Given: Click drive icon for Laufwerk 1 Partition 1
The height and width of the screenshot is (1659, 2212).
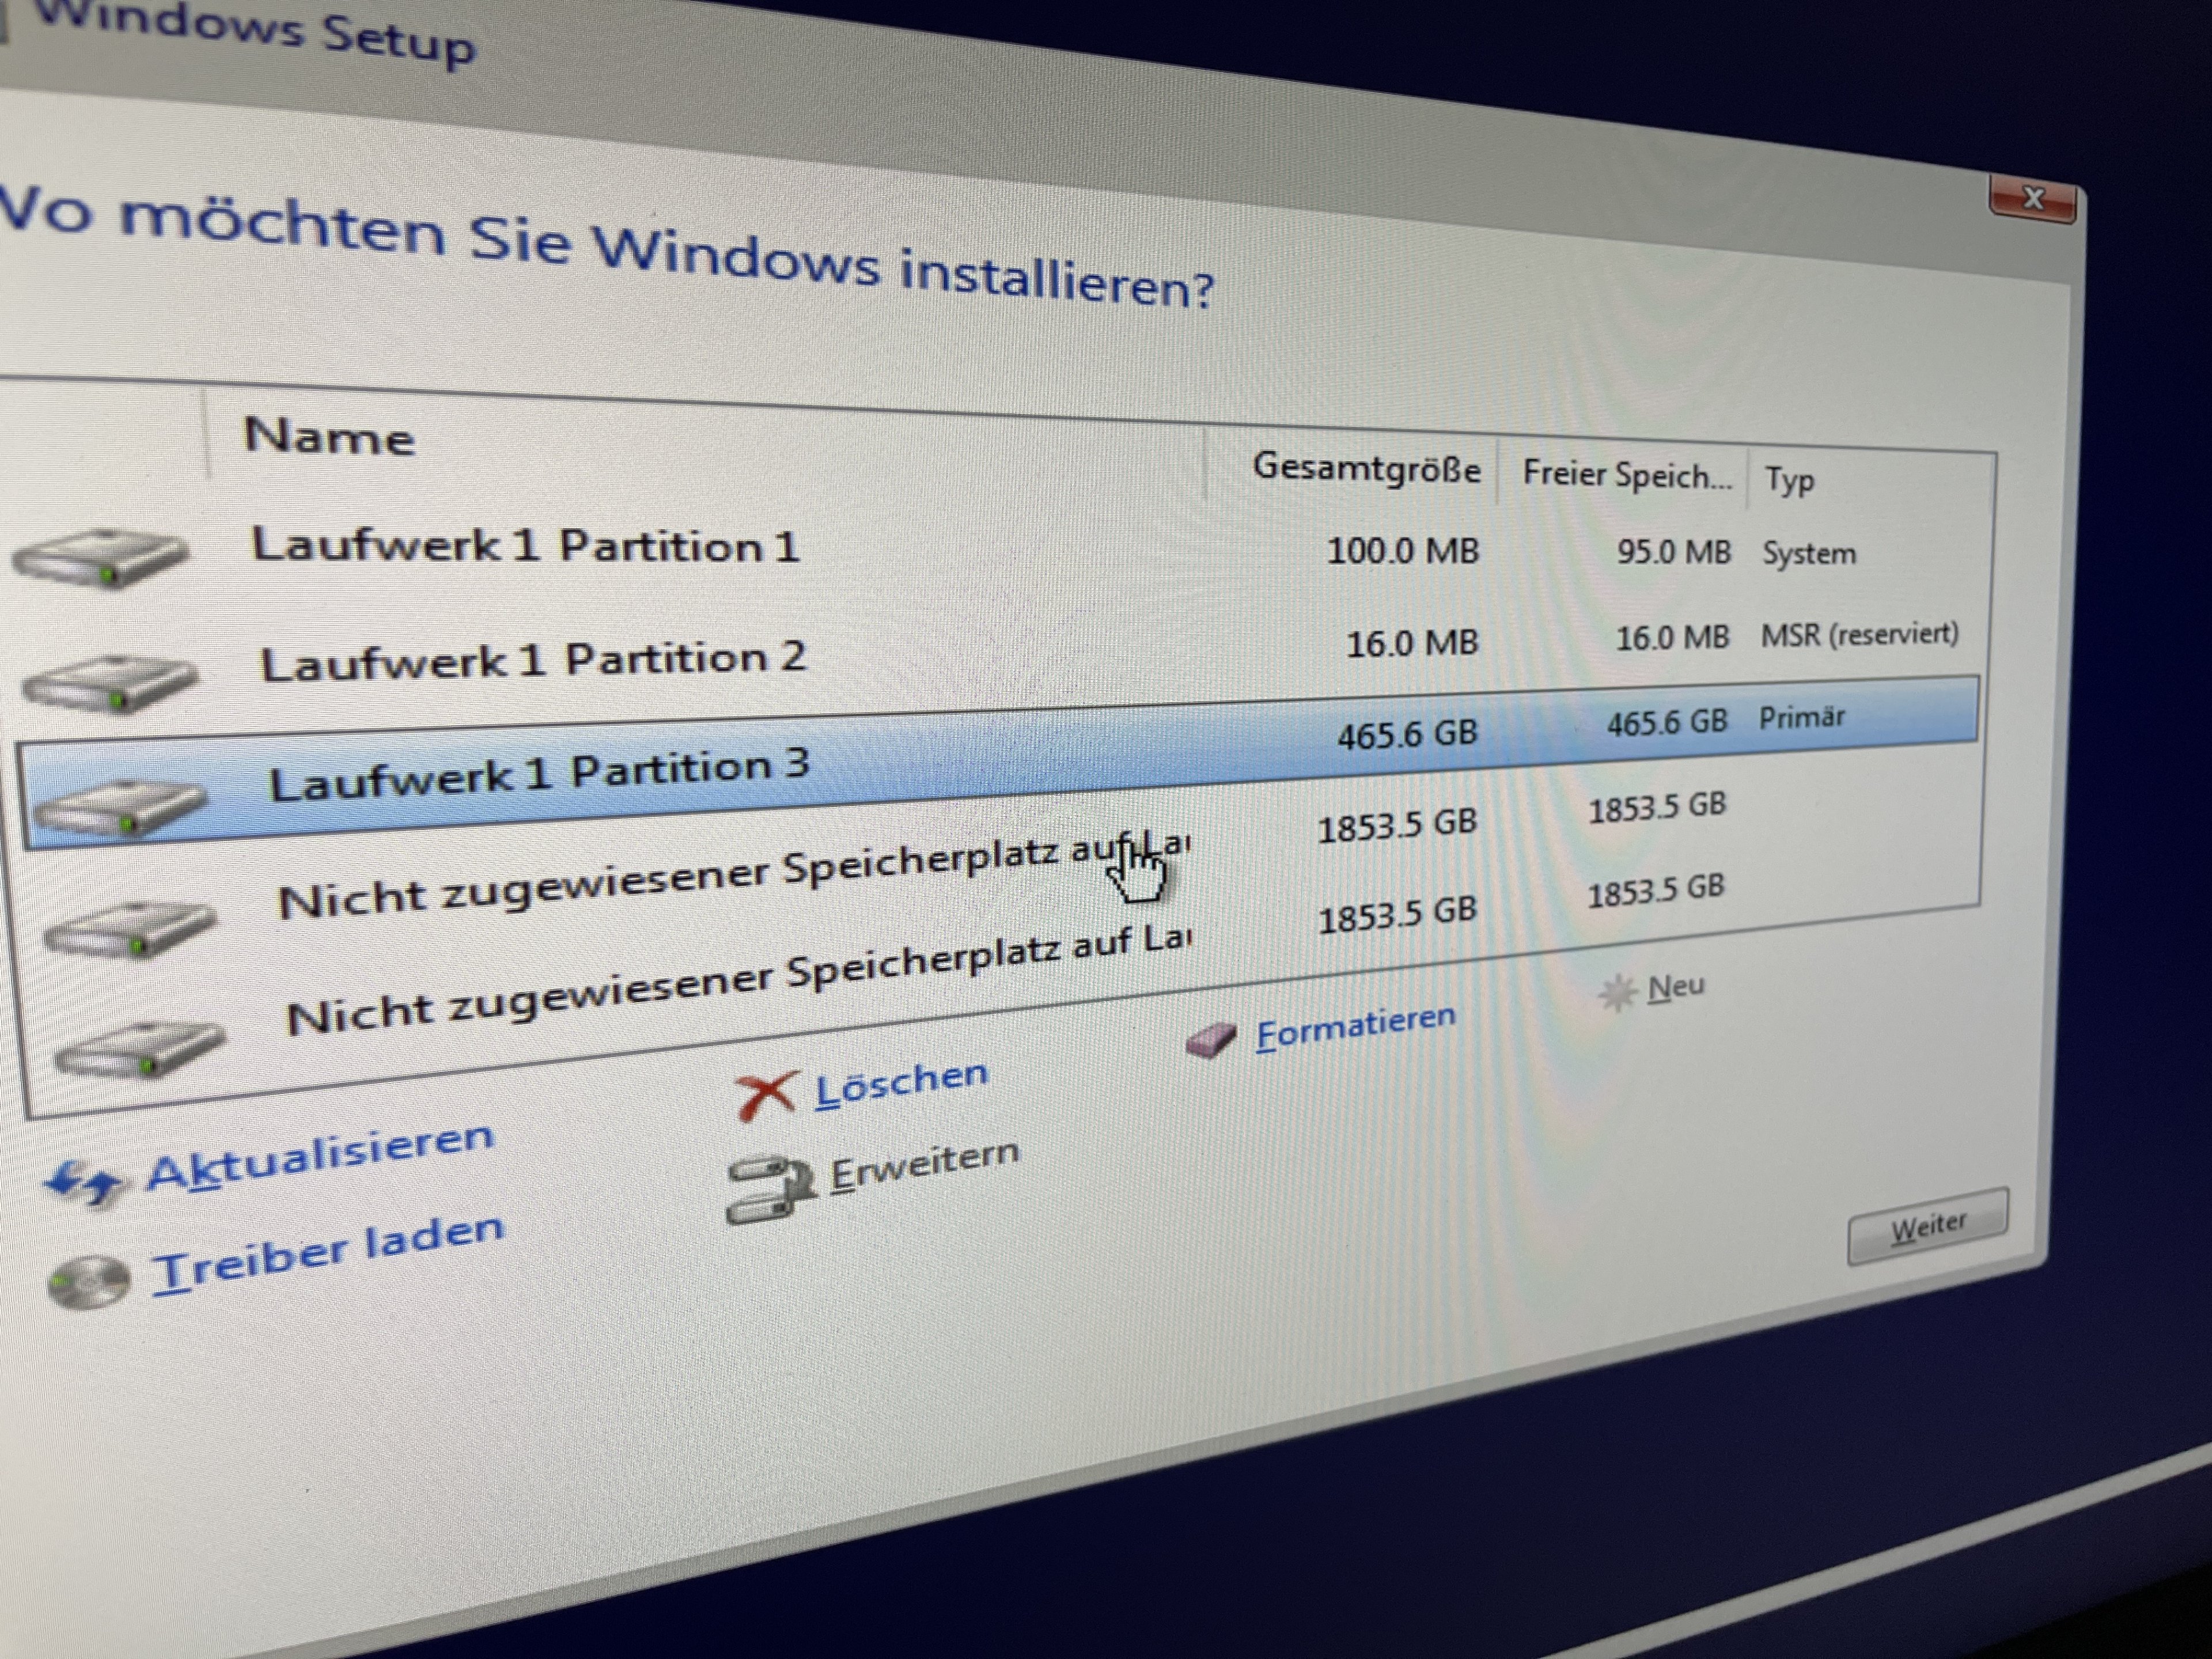Looking at the screenshot, I should pyautogui.click(x=100, y=558).
